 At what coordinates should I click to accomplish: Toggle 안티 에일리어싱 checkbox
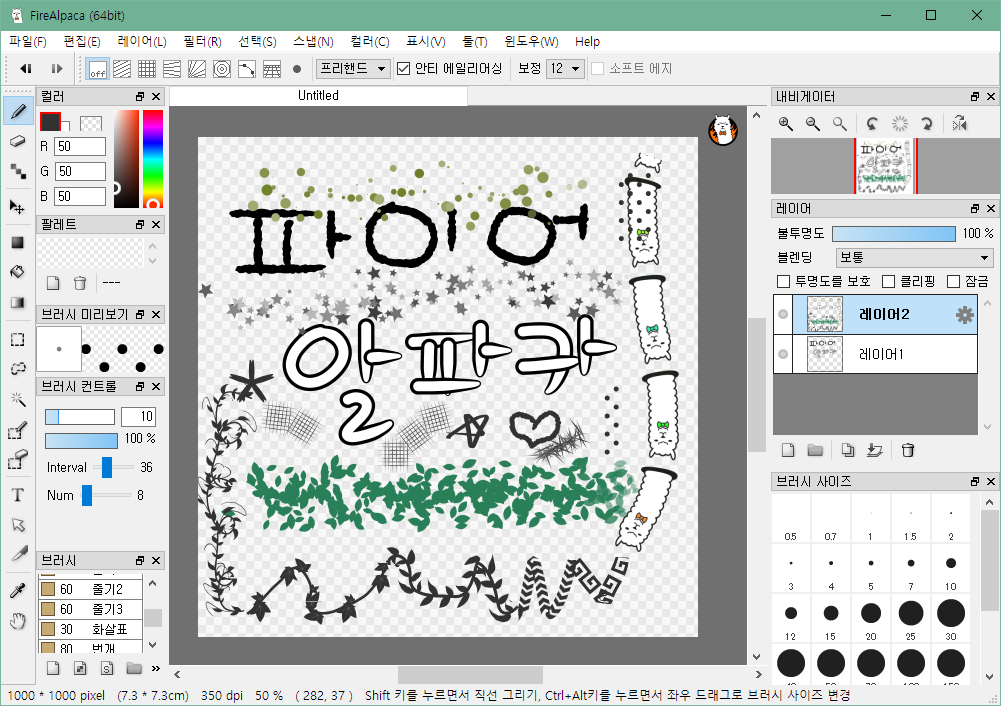coord(403,68)
